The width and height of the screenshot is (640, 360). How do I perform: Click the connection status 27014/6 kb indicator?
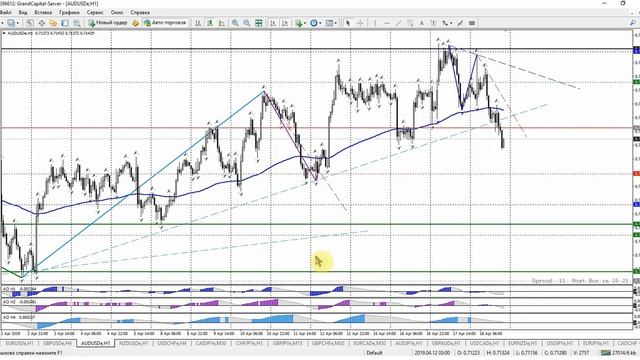(619, 353)
